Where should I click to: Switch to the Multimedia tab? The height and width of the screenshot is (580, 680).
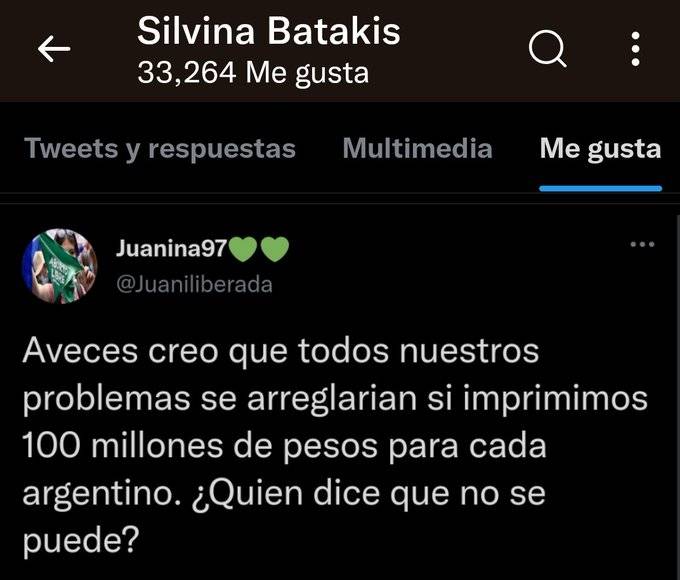418,148
